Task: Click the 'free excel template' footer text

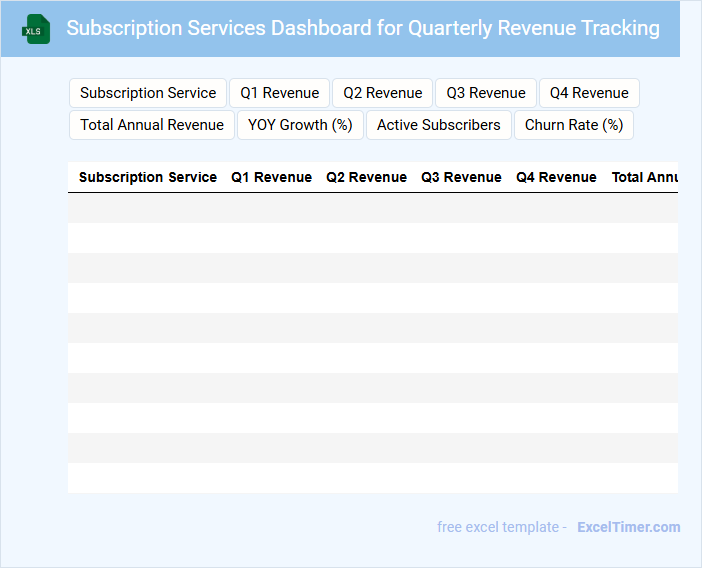Action: [501, 527]
